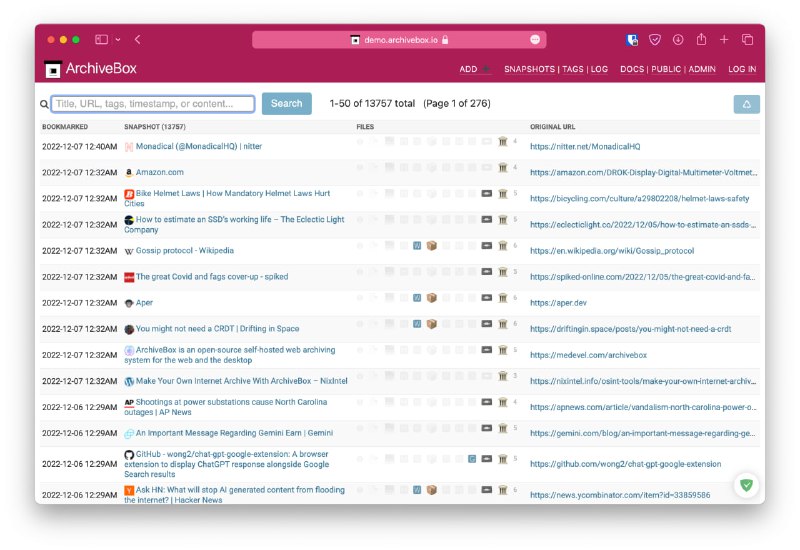The image size is (800, 550).
Task: Open Safari downloads icon
Action: tap(677, 39)
